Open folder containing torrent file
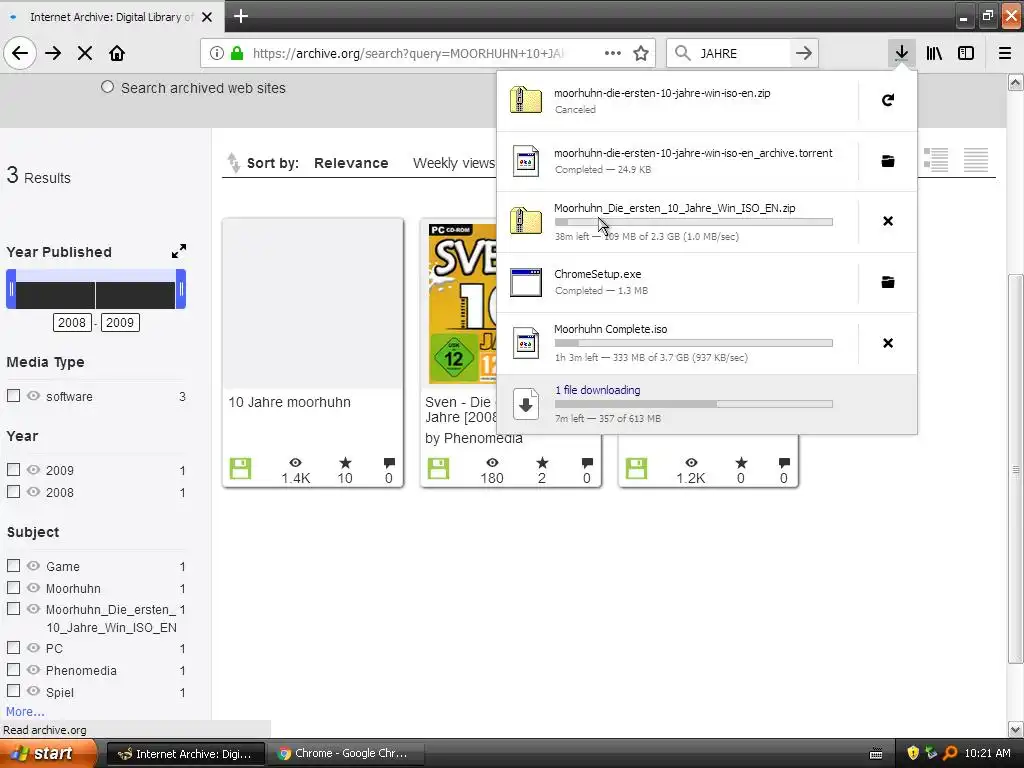The image size is (1024, 768). [x=888, y=161]
